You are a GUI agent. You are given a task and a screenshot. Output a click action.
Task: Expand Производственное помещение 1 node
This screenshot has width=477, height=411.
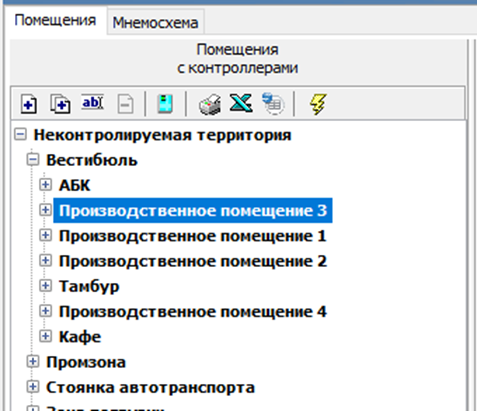[x=45, y=235]
